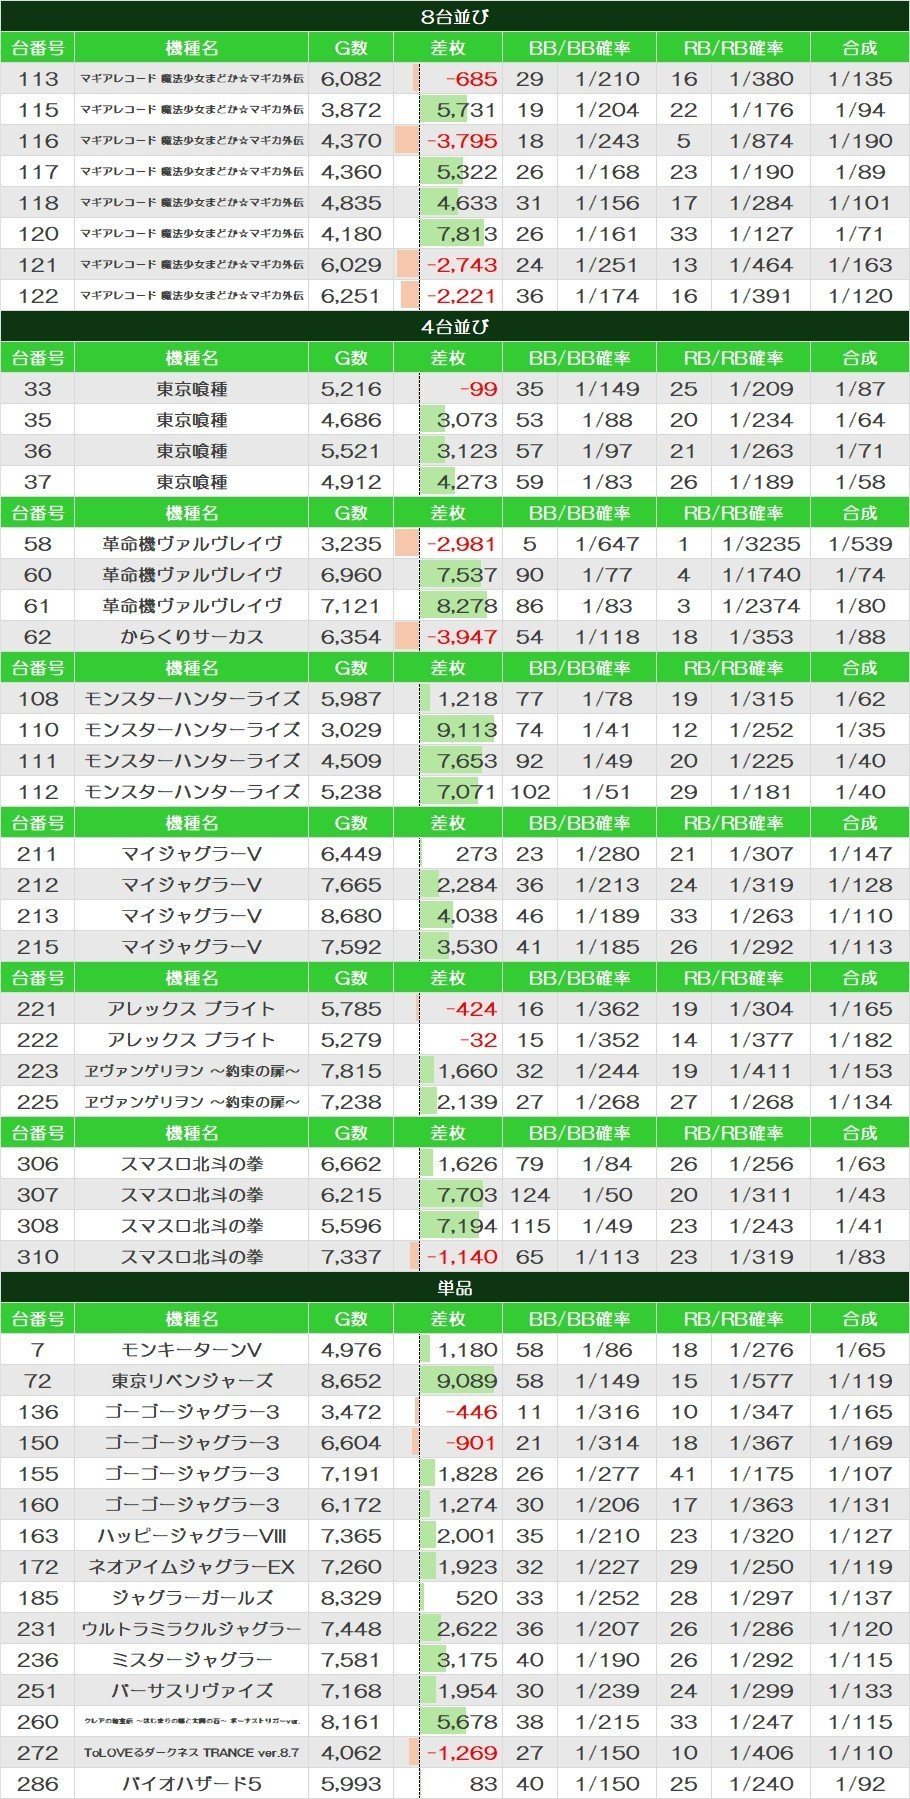Click -3,795 difference in row 116
910x1799 pixels.
tap(462, 141)
